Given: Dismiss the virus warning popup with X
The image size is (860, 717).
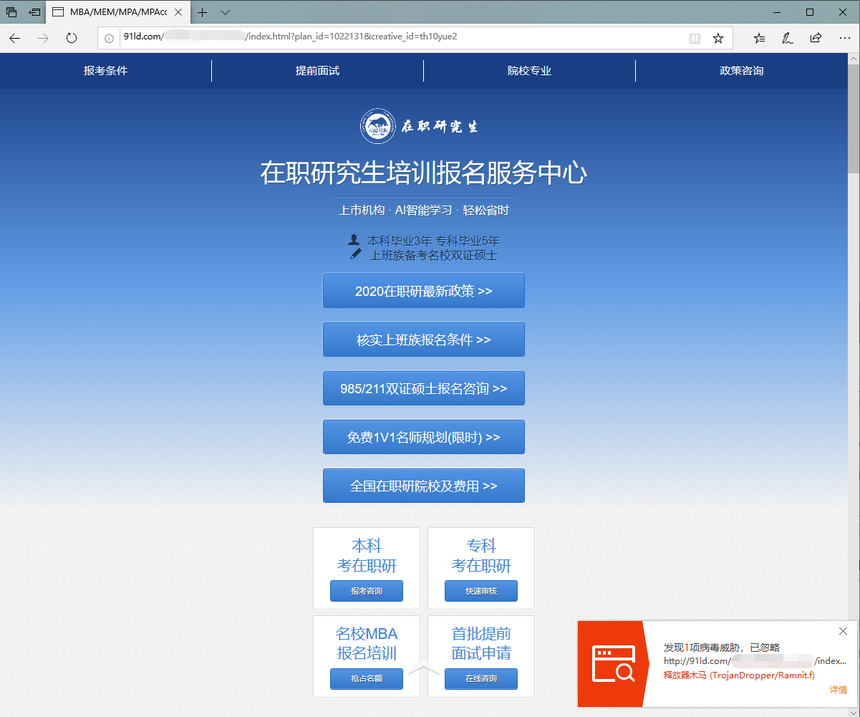Looking at the screenshot, I should (x=843, y=632).
